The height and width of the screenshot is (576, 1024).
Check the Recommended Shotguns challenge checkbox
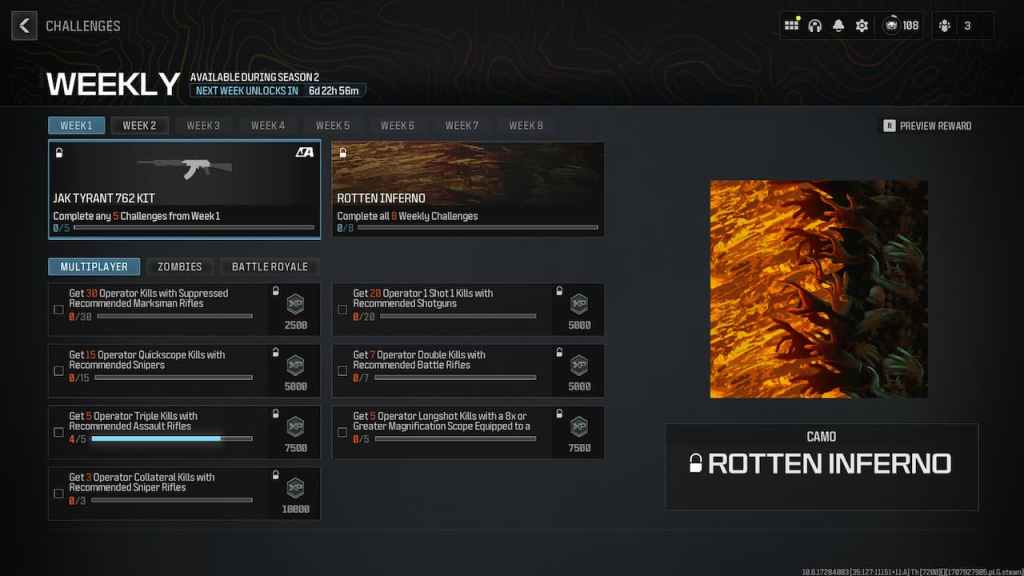click(x=342, y=309)
